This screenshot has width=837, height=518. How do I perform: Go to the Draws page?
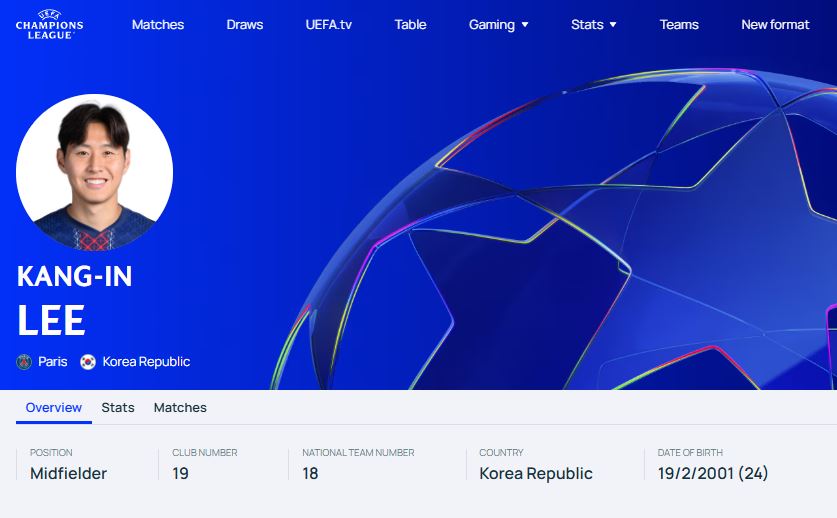245,24
